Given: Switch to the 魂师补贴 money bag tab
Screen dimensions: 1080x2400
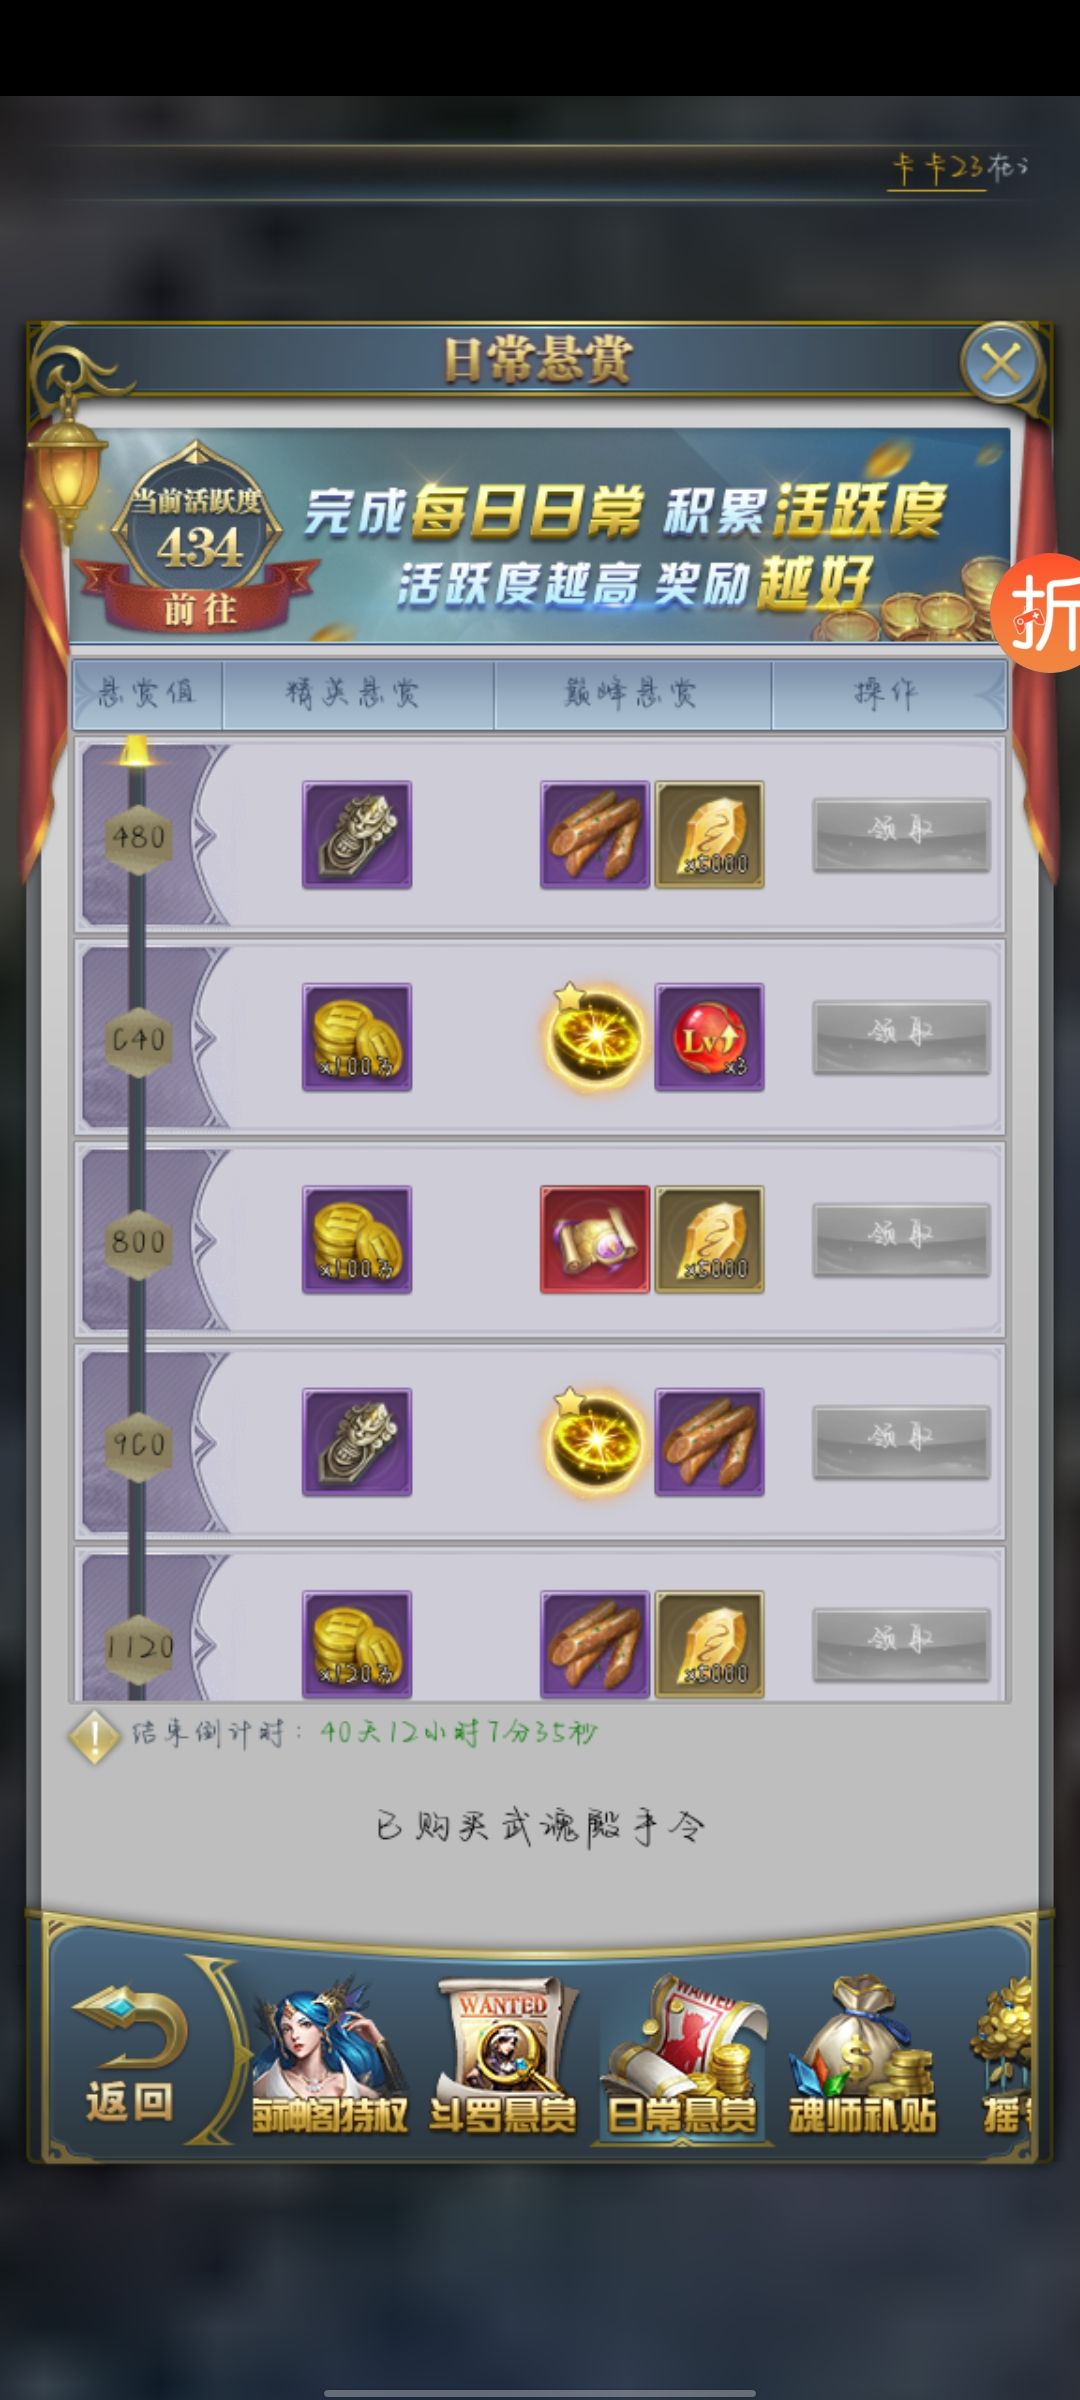Looking at the screenshot, I should [x=862, y=2056].
